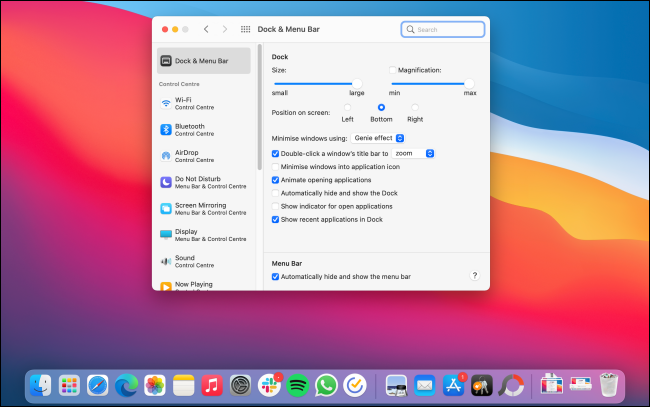Screen dimensions: 650x407
Task: Uncheck Animate opening applications
Action: point(276,179)
